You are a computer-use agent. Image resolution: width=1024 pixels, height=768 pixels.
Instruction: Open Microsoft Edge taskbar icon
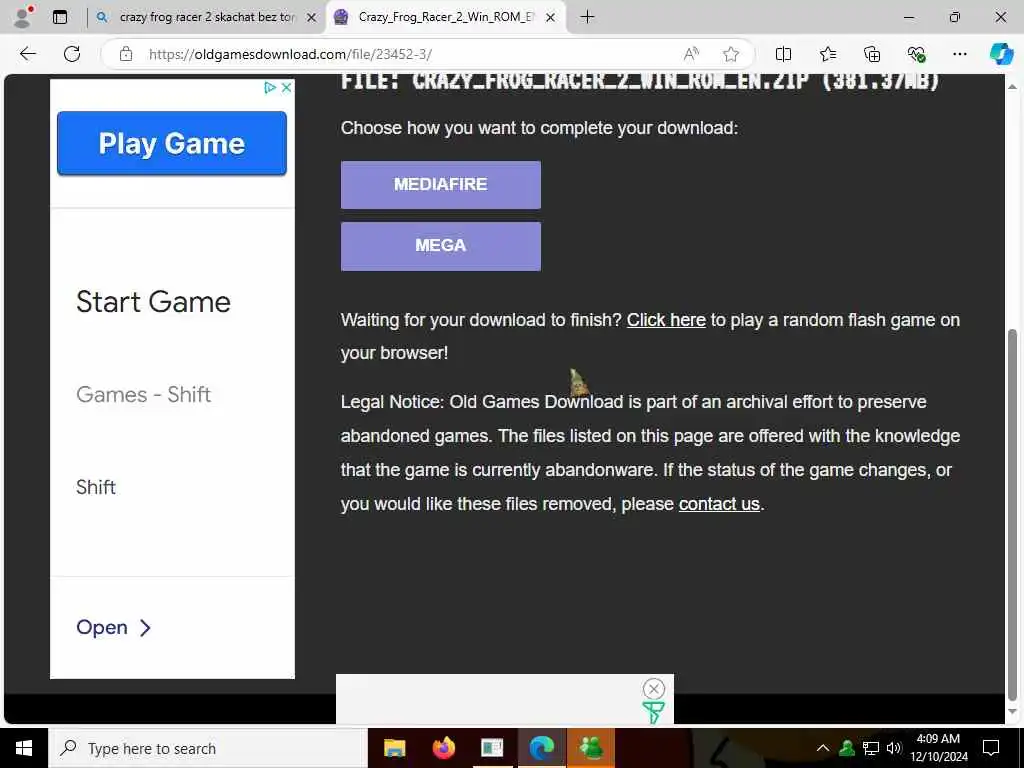click(x=541, y=748)
